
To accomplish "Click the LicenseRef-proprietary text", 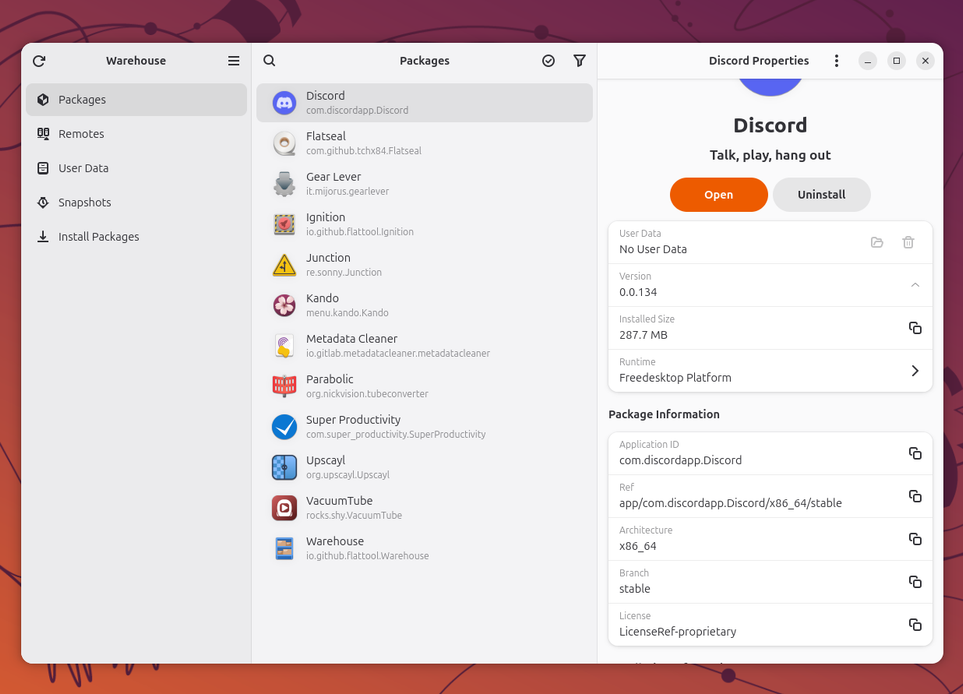I will [x=677, y=632].
